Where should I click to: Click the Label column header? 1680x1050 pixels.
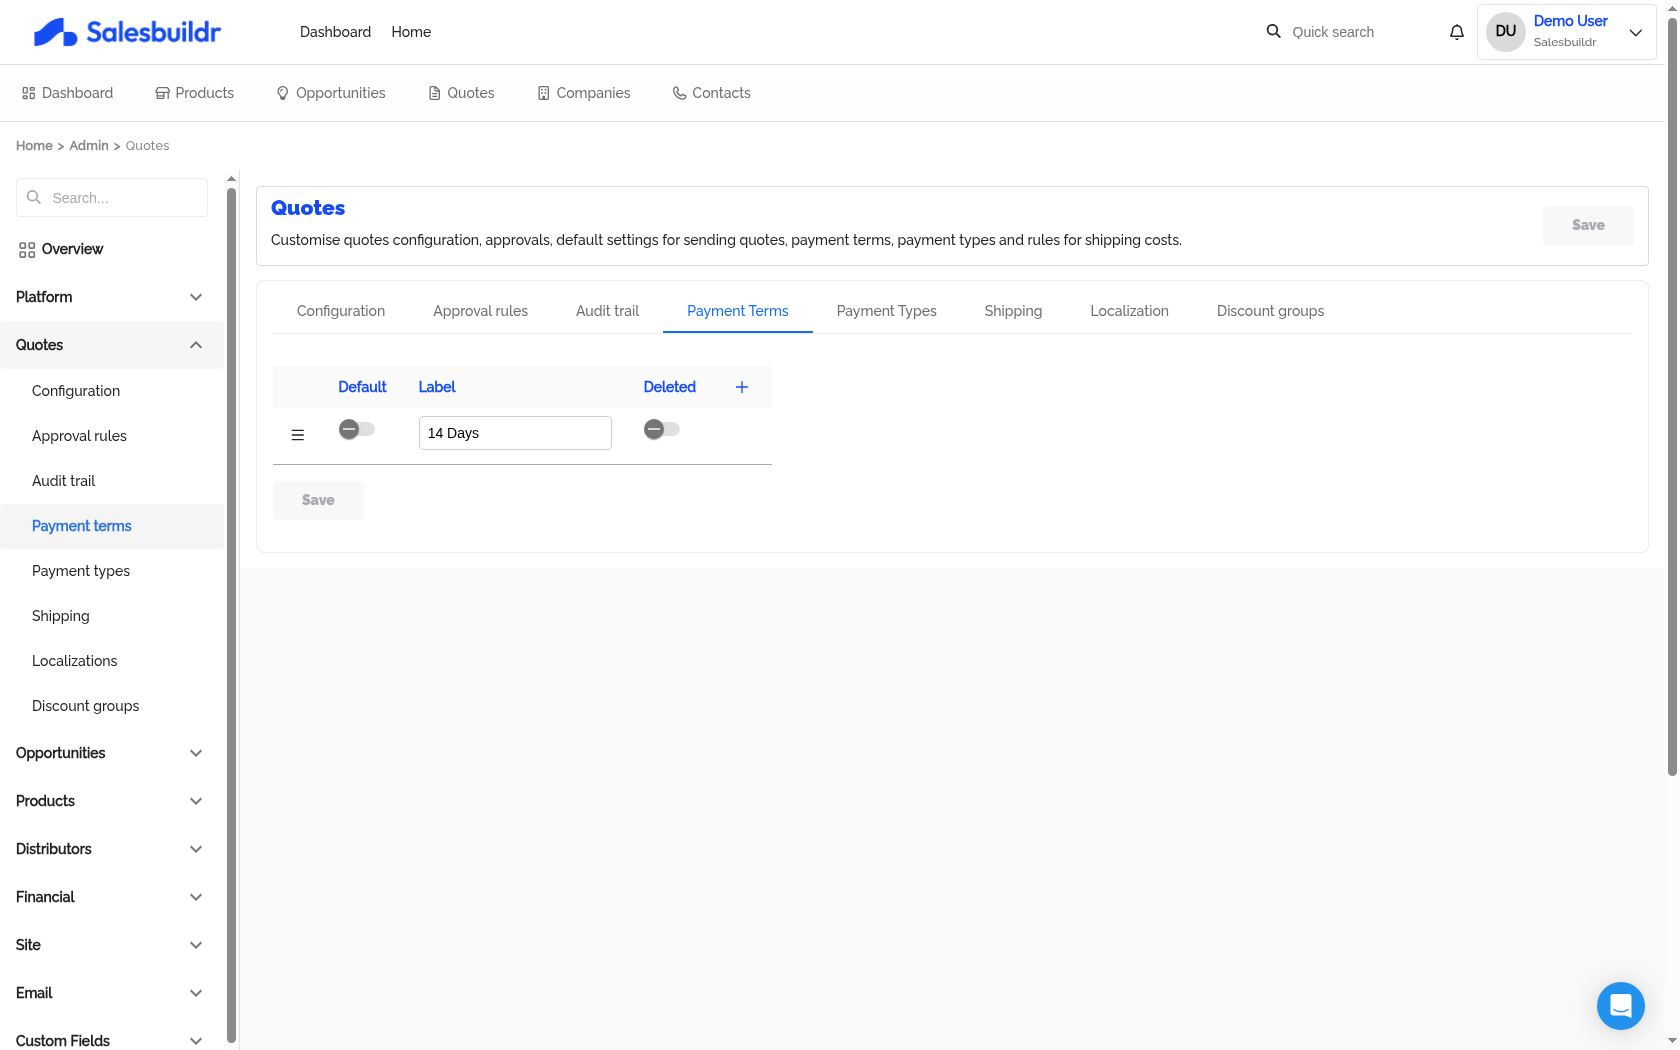click(x=437, y=387)
